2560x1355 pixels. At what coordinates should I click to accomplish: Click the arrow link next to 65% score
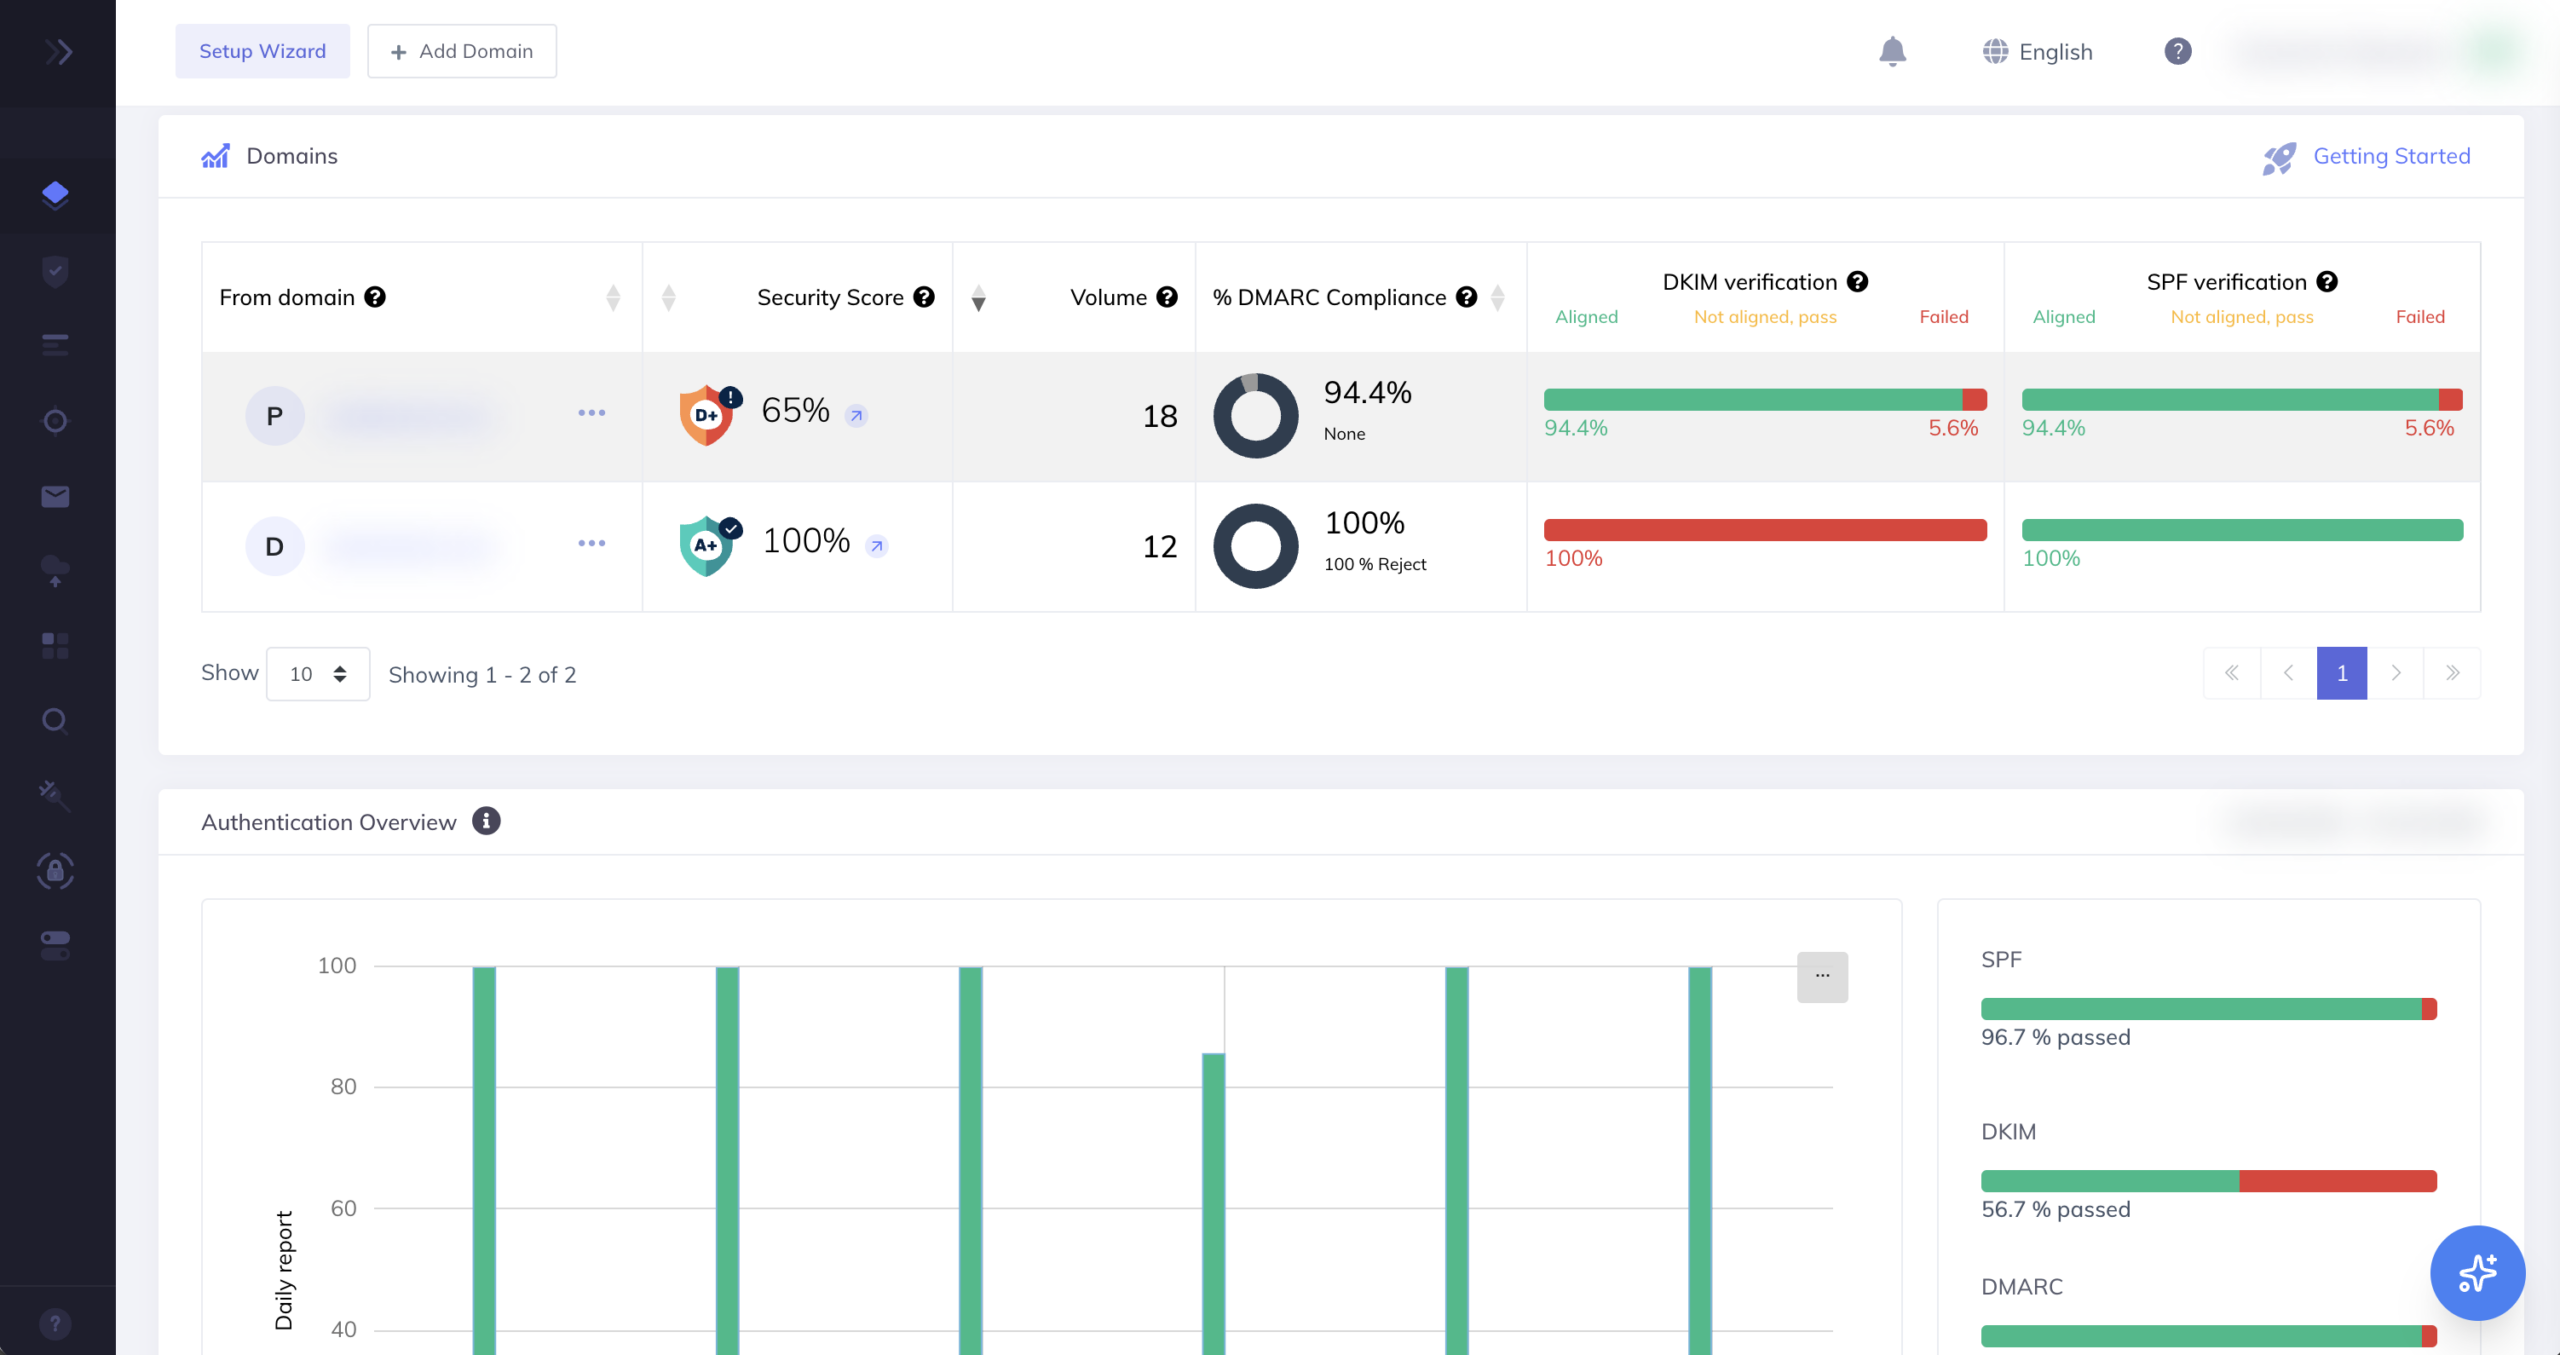coord(856,415)
